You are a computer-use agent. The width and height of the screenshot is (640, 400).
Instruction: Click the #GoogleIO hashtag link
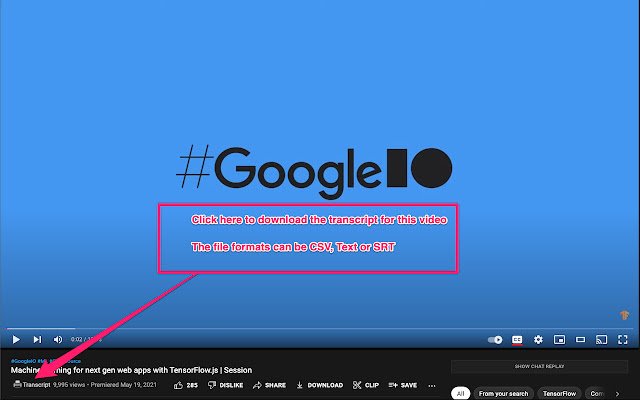click(x=23, y=361)
